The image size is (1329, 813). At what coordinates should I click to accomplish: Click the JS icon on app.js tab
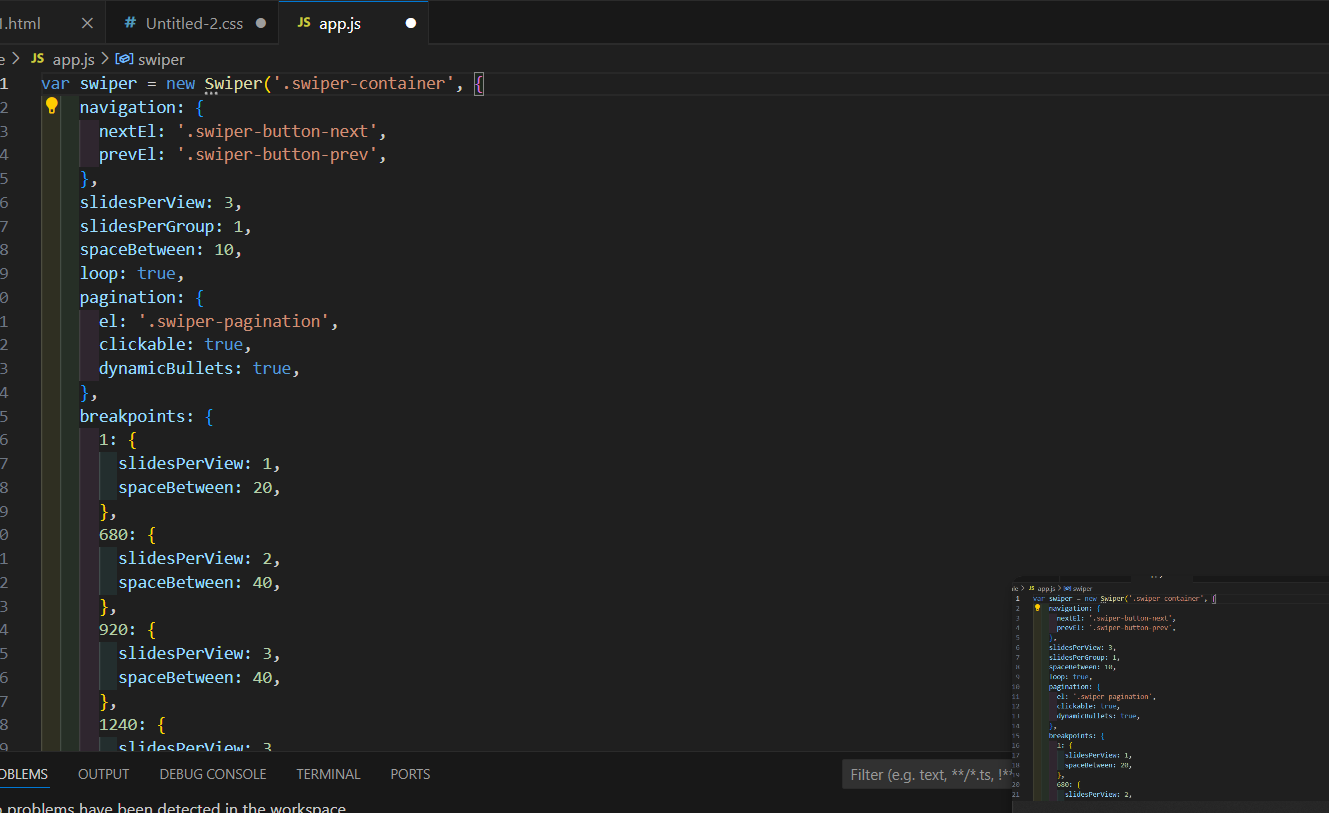click(x=304, y=23)
